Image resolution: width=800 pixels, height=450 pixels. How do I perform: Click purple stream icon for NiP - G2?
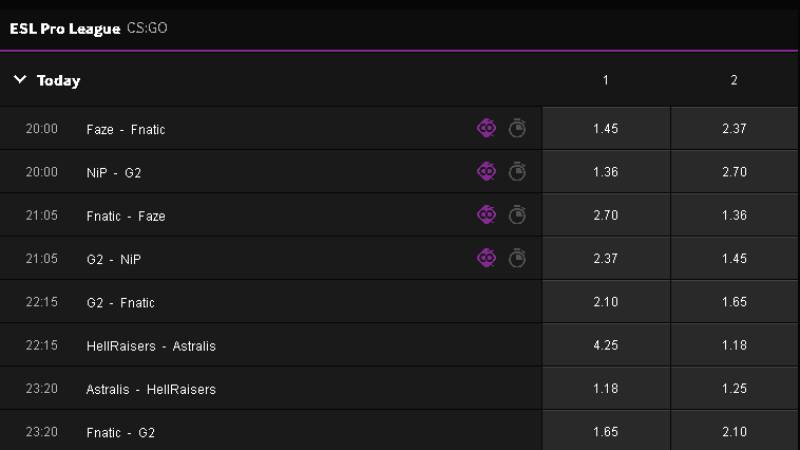point(486,172)
